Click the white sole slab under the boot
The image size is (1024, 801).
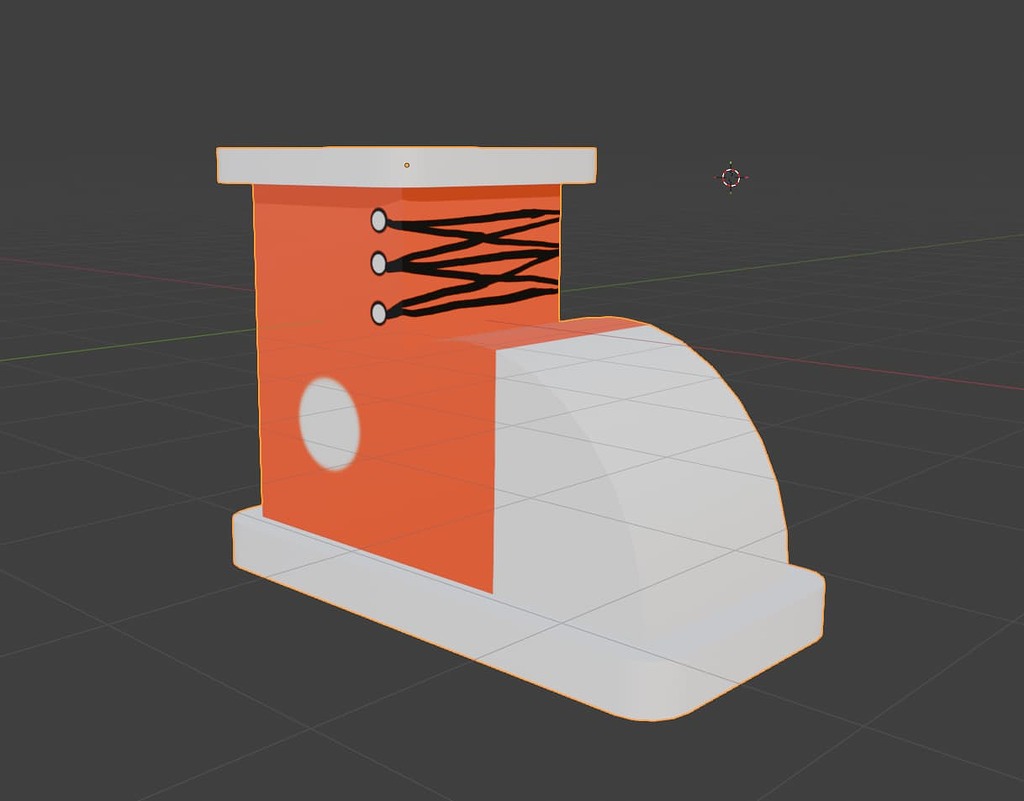529,614
